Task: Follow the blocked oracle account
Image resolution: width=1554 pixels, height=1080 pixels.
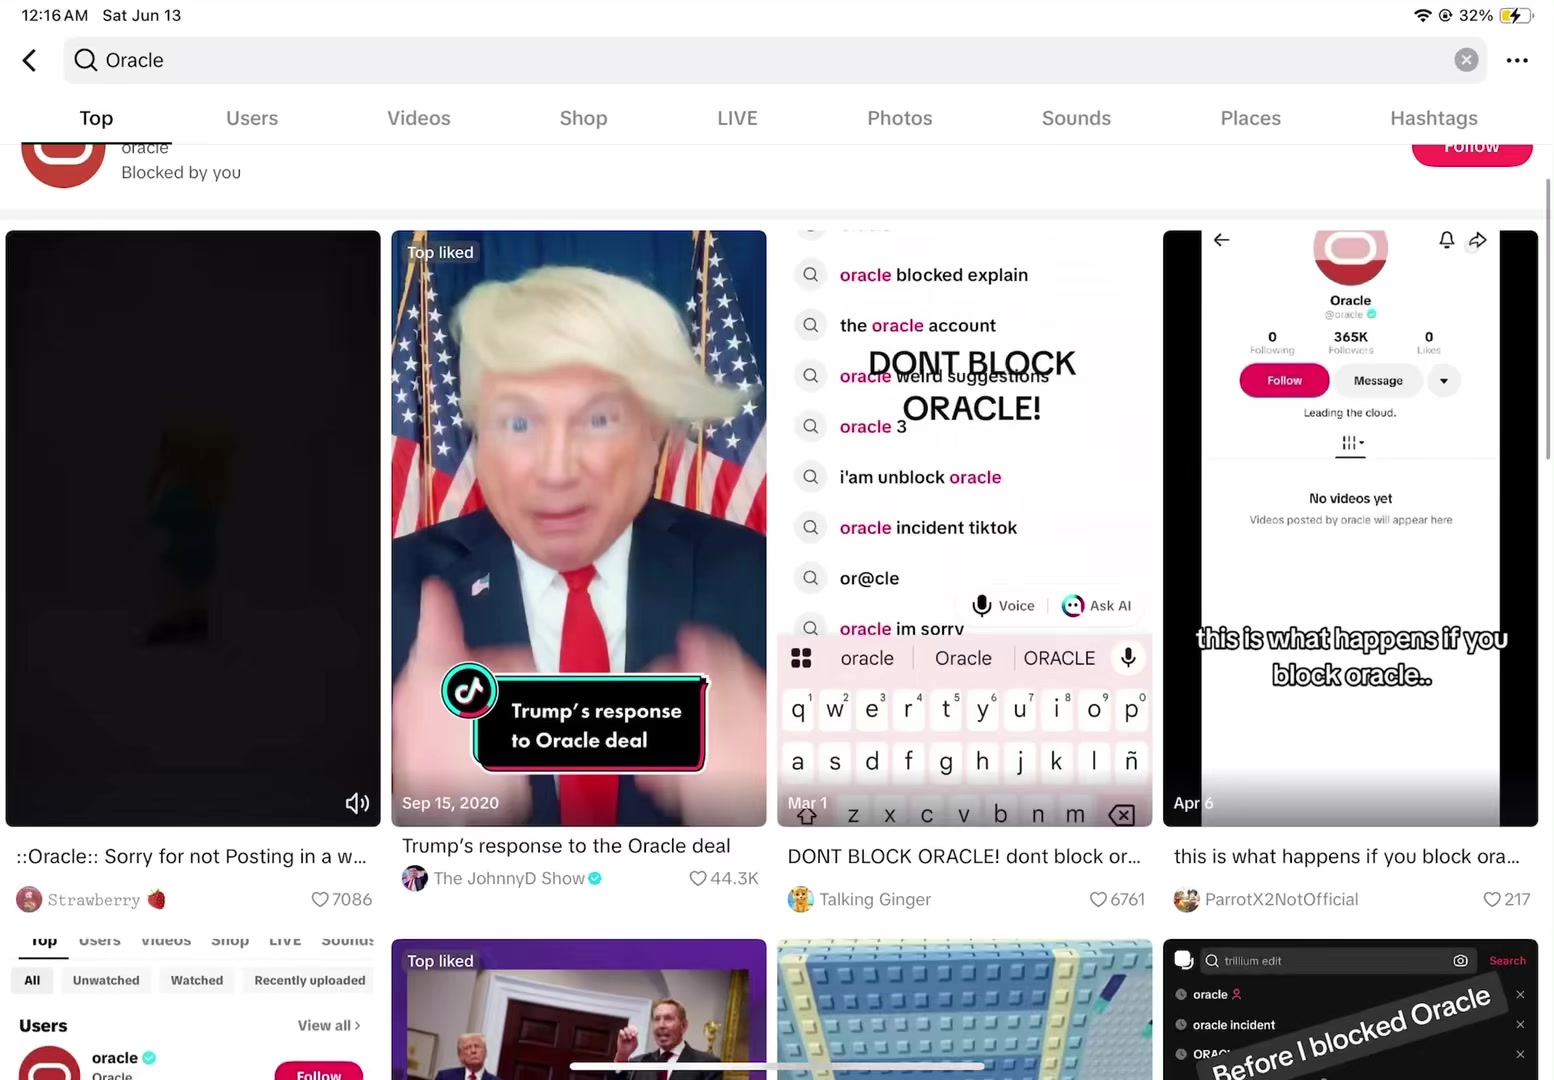Action: (x=1471, y=153)
